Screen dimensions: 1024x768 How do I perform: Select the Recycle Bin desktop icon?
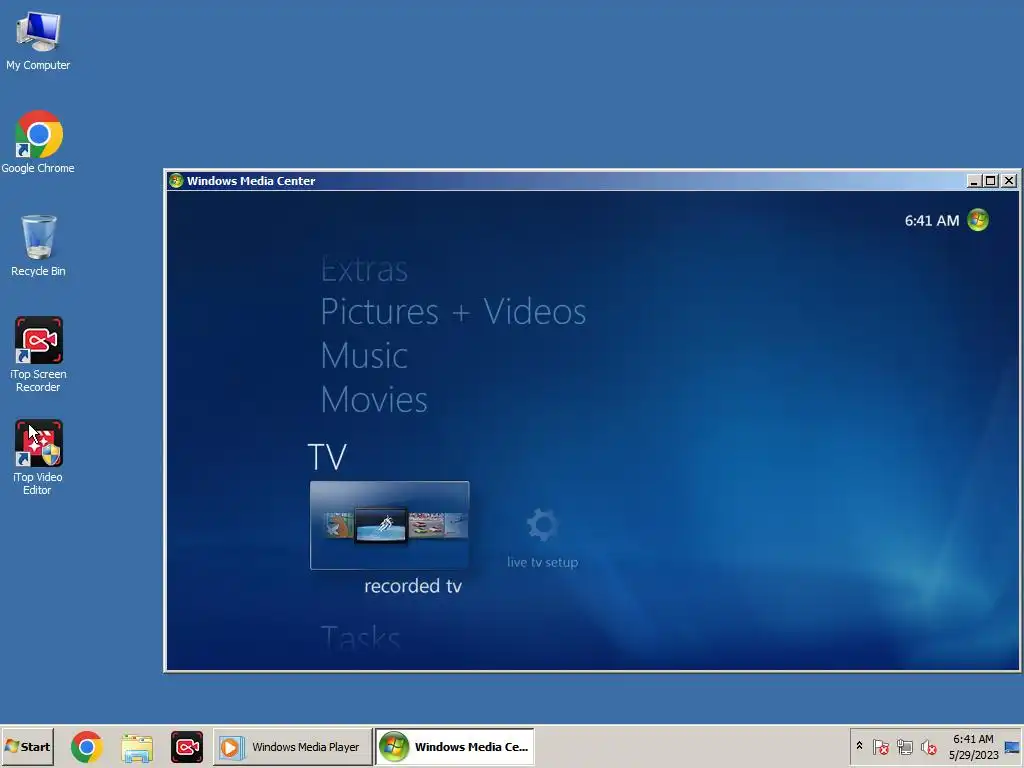pos(39,246)
